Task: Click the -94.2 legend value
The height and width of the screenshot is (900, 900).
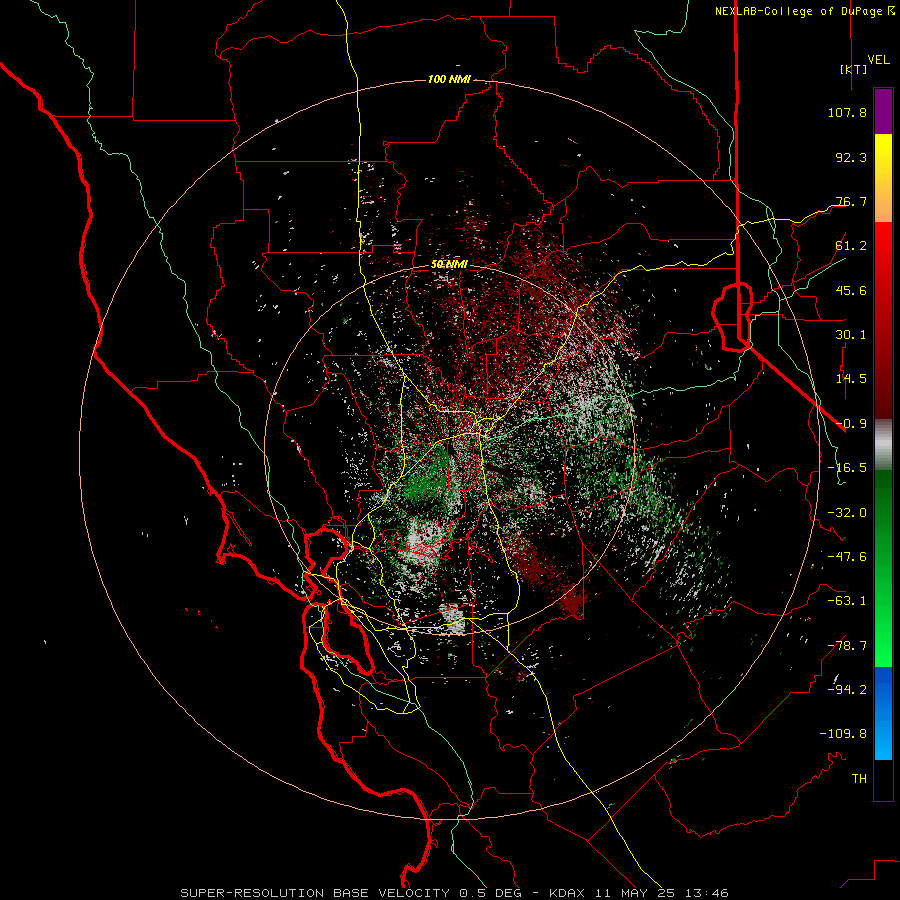Action: click(847, 690)
